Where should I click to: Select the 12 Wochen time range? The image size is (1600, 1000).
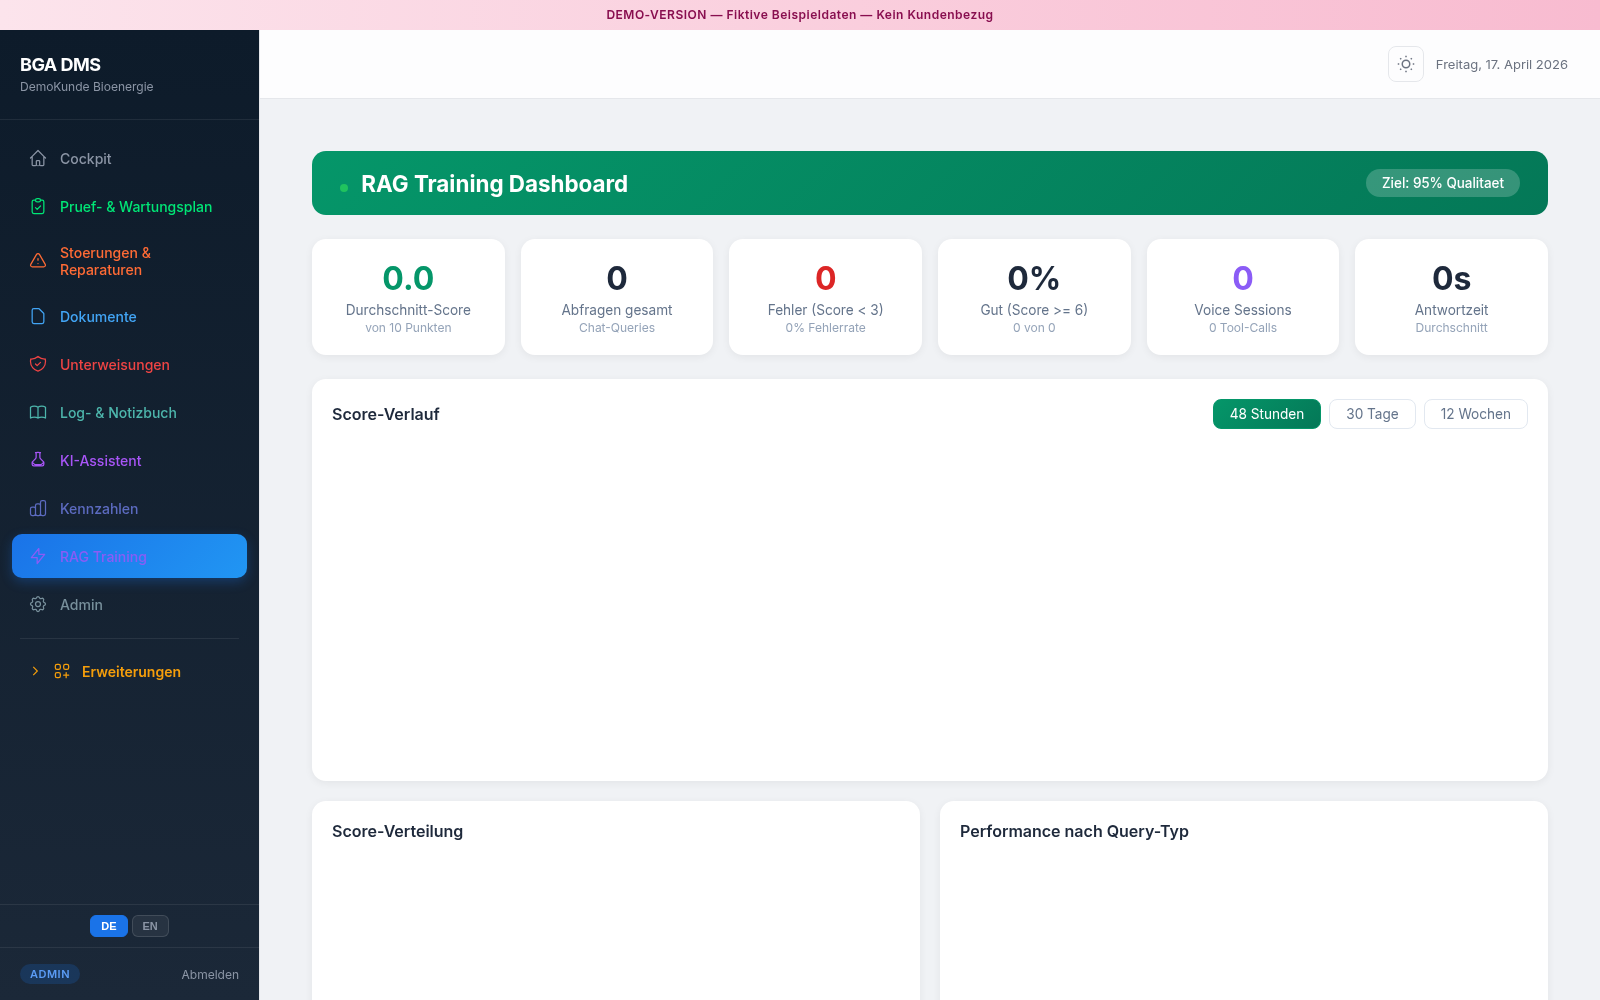tap(1475, 414)
